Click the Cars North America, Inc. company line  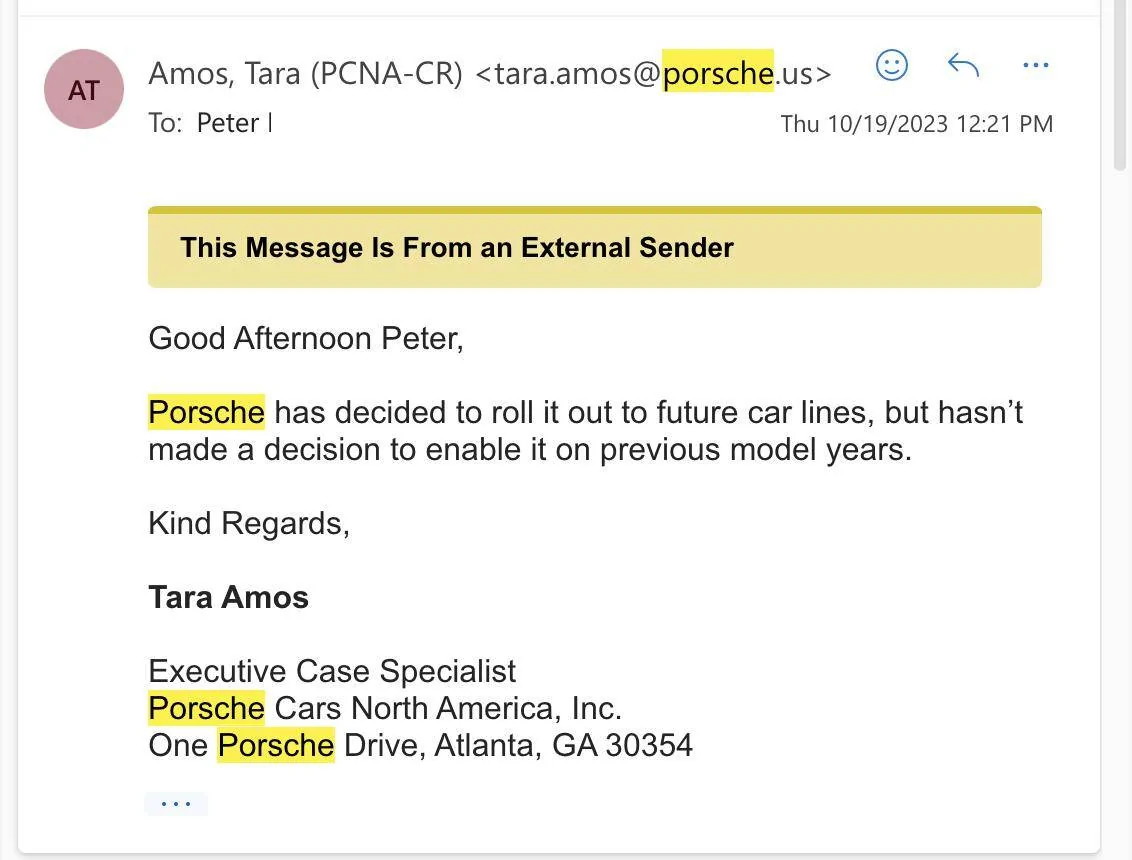click(448, 708)
